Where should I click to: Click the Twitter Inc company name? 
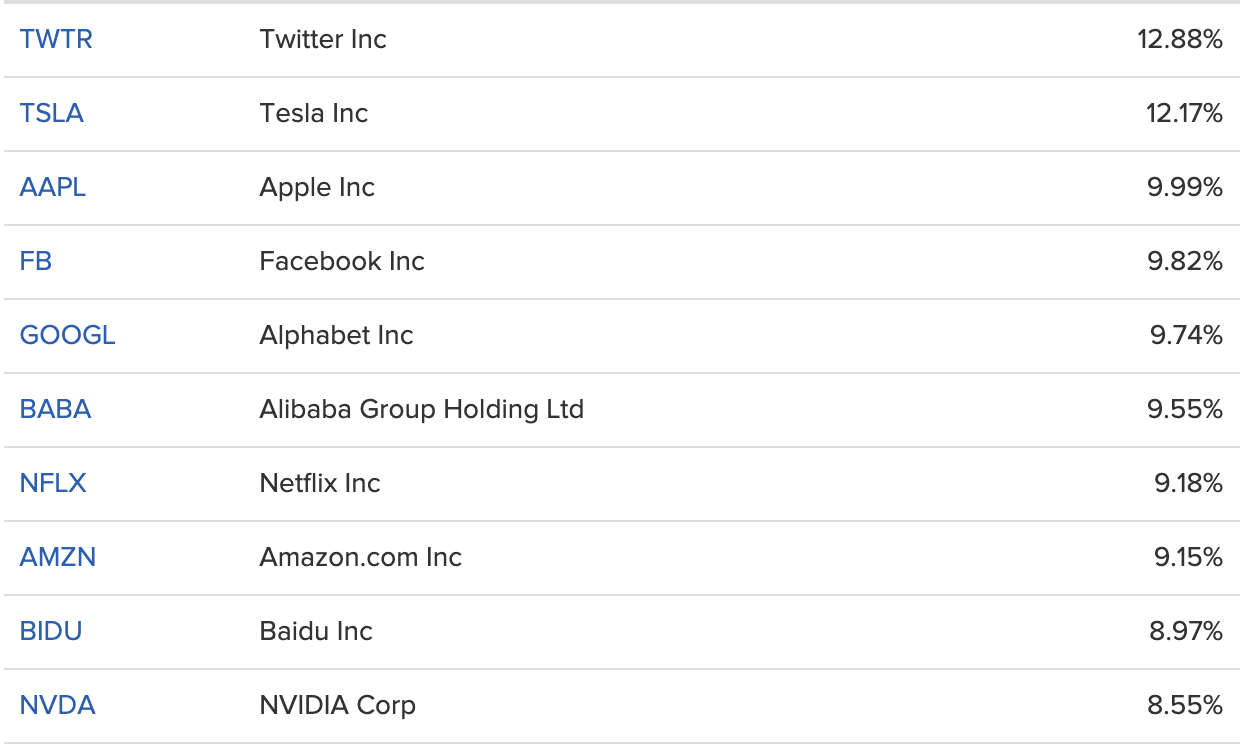click(323, 40)
